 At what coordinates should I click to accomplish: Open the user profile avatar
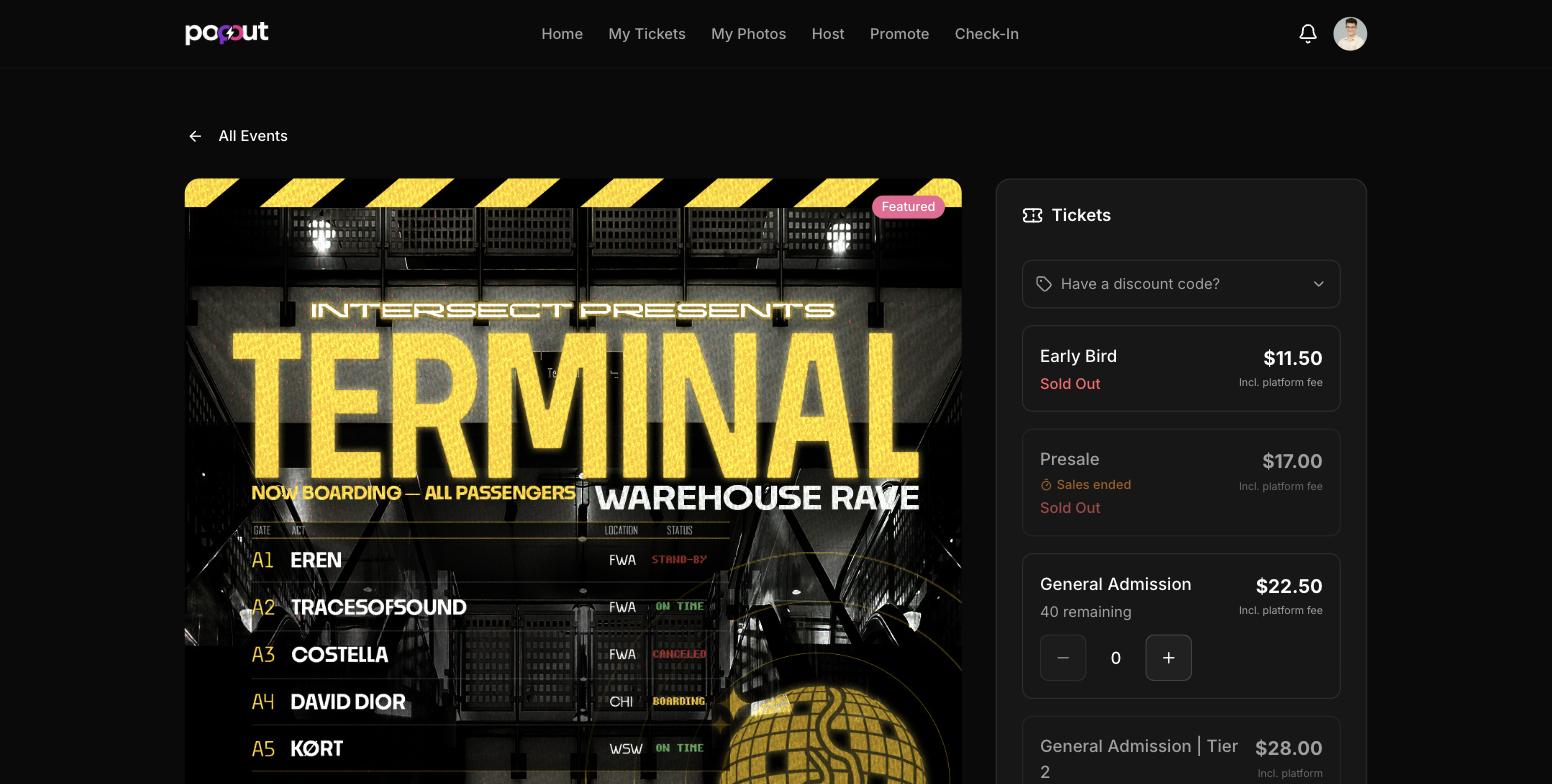1350,34
